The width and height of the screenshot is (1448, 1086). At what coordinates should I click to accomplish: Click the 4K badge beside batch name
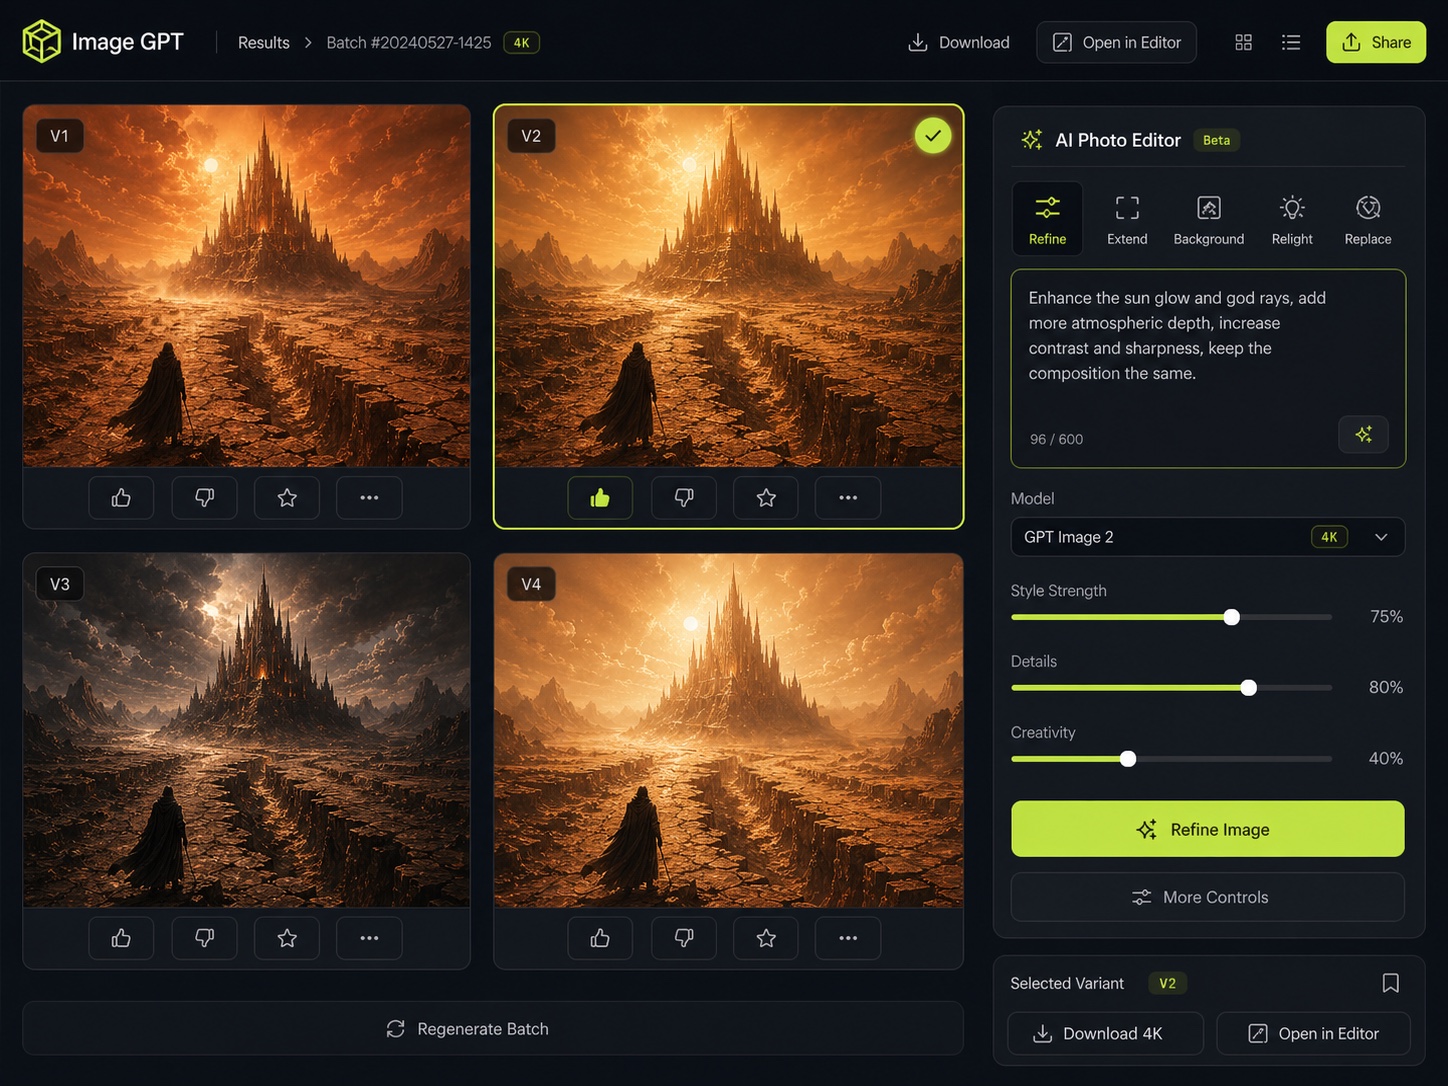coord(521,42)
